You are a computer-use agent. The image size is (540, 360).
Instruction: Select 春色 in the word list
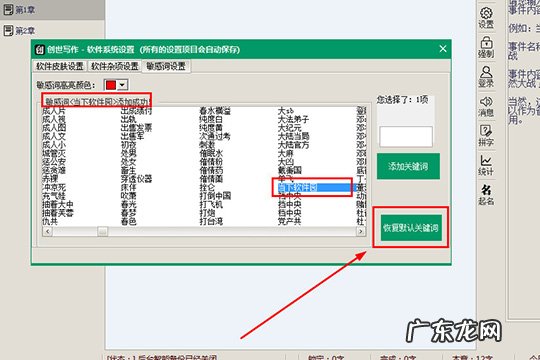pyautogui.click(x=128, y=222)
